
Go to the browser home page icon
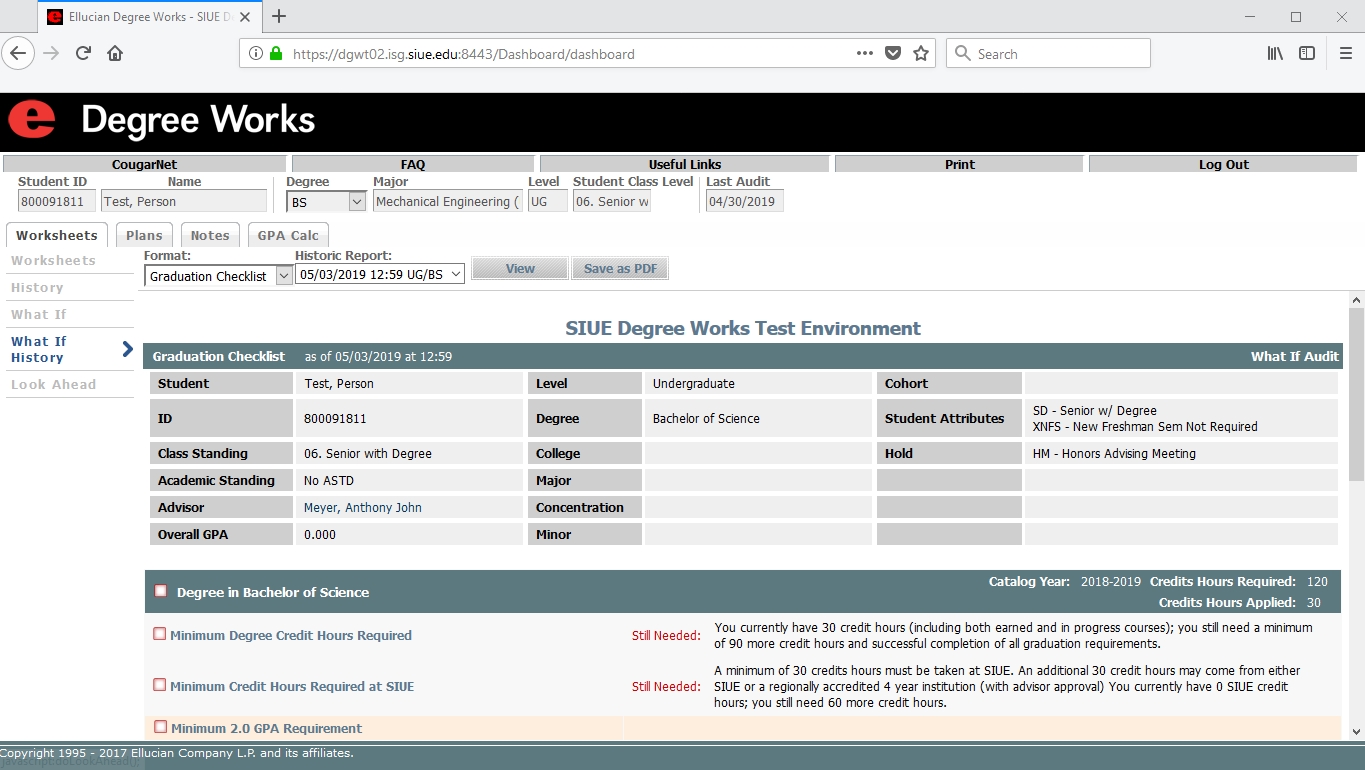(115, 54)
